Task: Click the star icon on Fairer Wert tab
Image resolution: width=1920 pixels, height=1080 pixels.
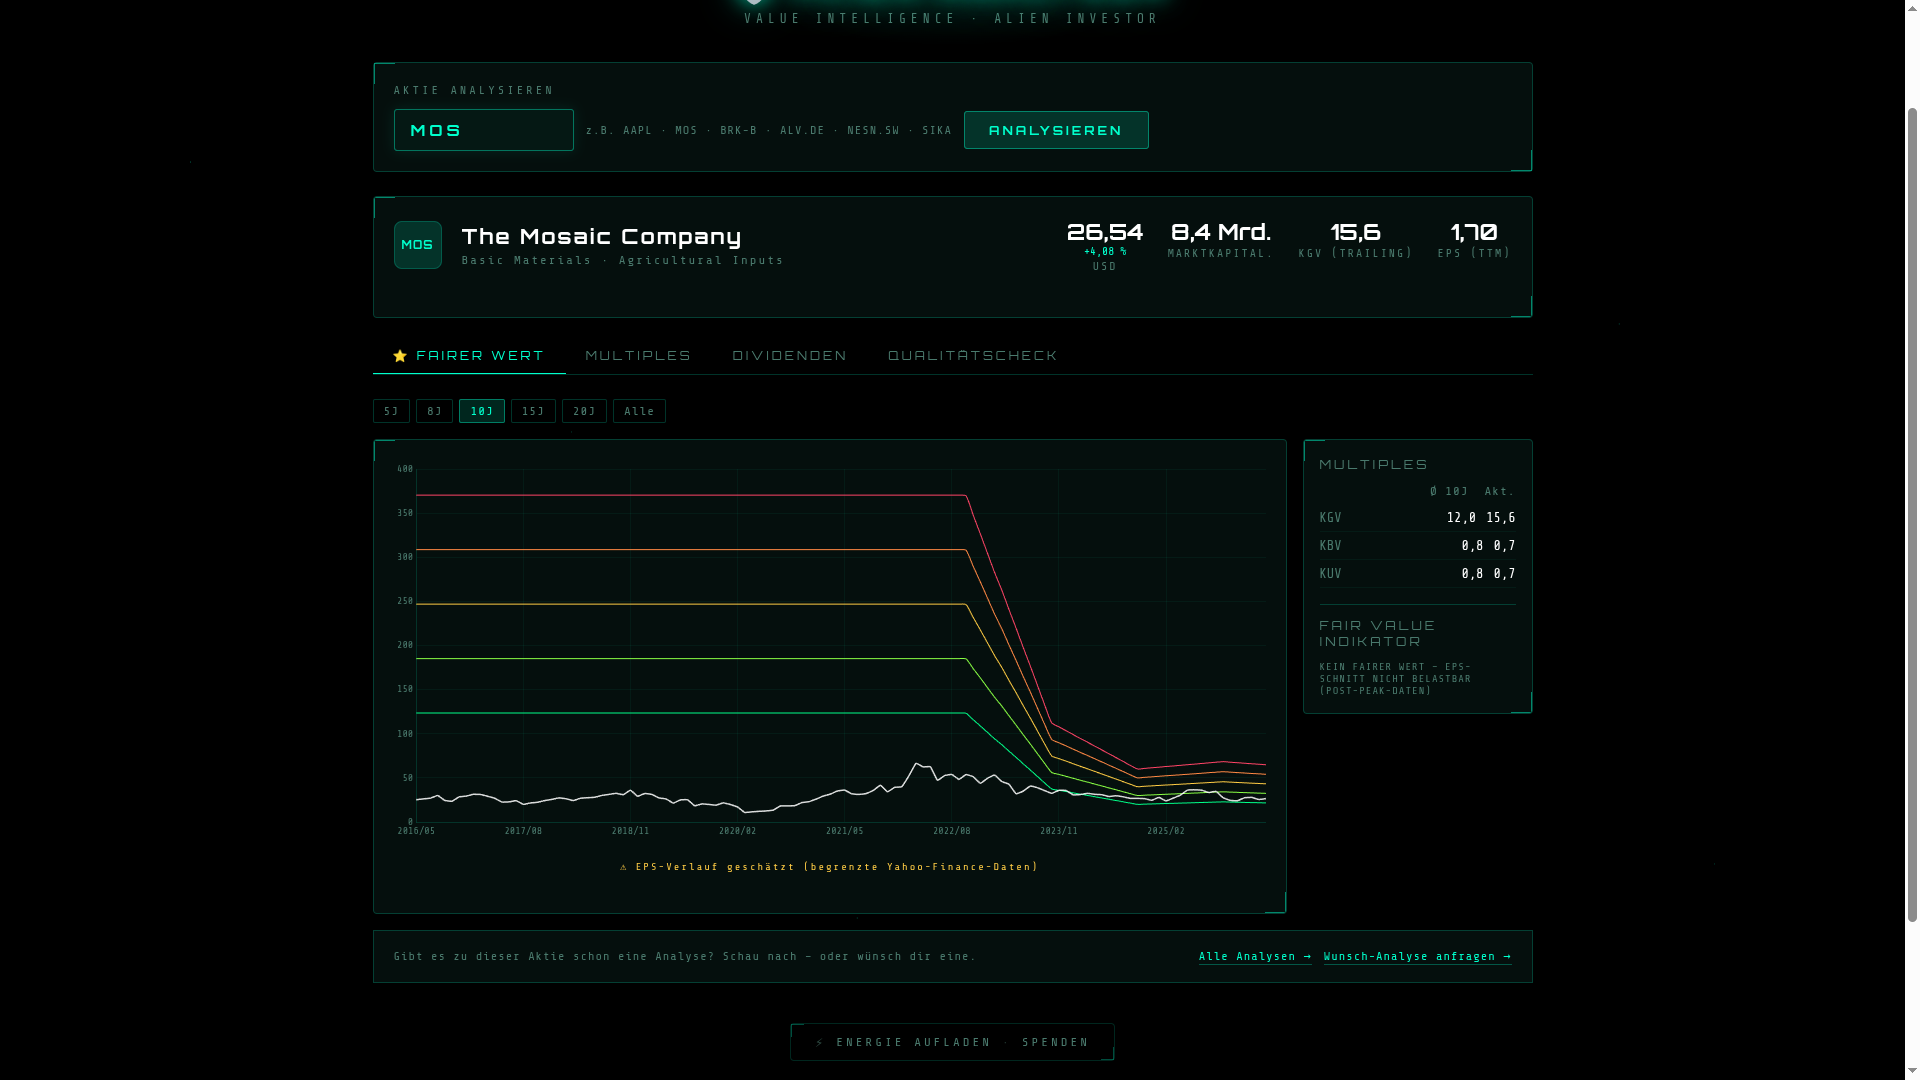Action: (x=400, y=356)
